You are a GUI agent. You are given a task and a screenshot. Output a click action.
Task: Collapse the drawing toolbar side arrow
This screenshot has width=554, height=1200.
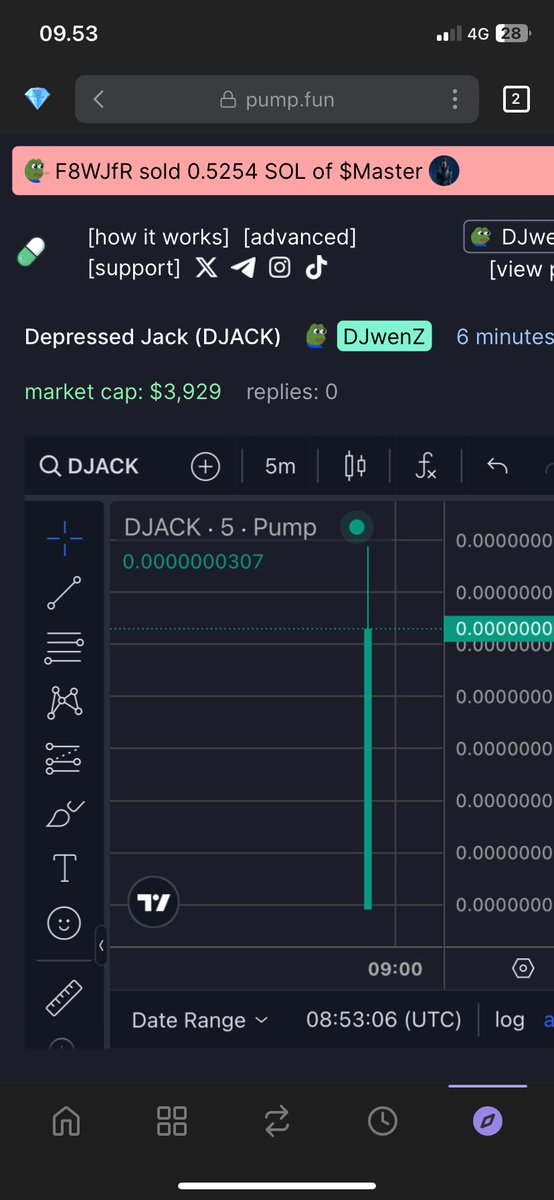click(x=101, y=945)
